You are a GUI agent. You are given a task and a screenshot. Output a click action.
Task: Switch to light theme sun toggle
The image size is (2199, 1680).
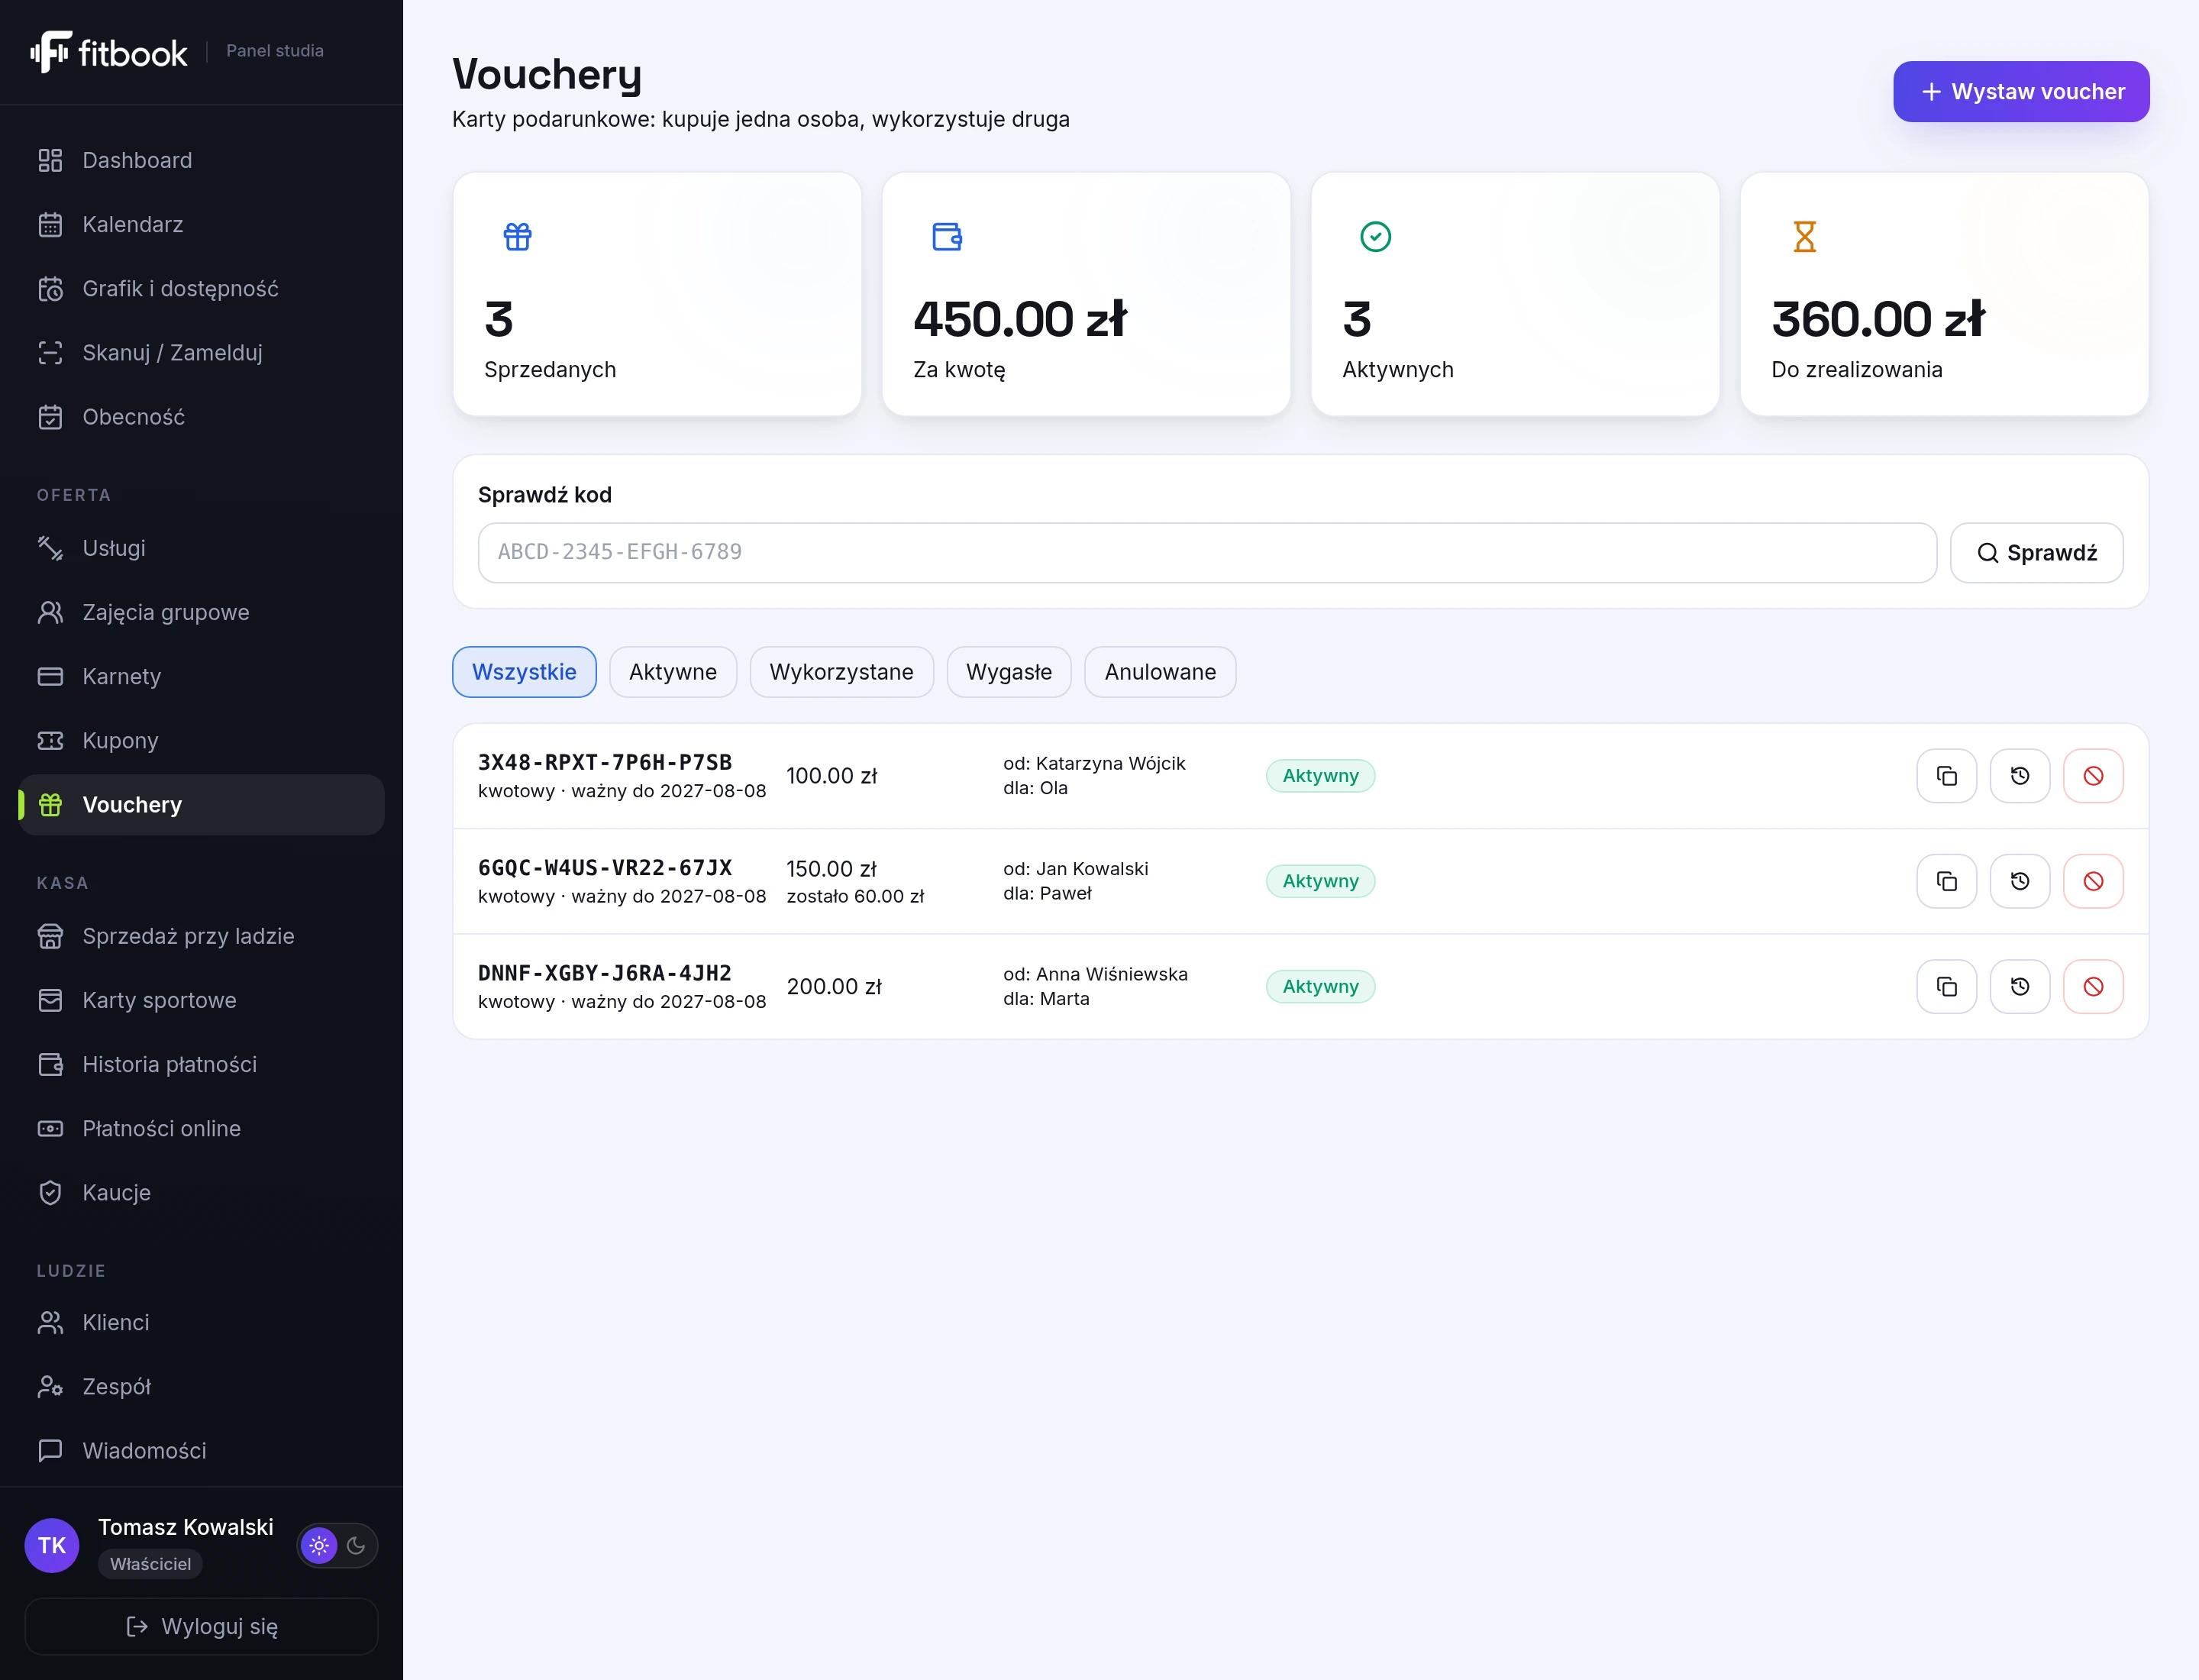[x=319, y=1545]
